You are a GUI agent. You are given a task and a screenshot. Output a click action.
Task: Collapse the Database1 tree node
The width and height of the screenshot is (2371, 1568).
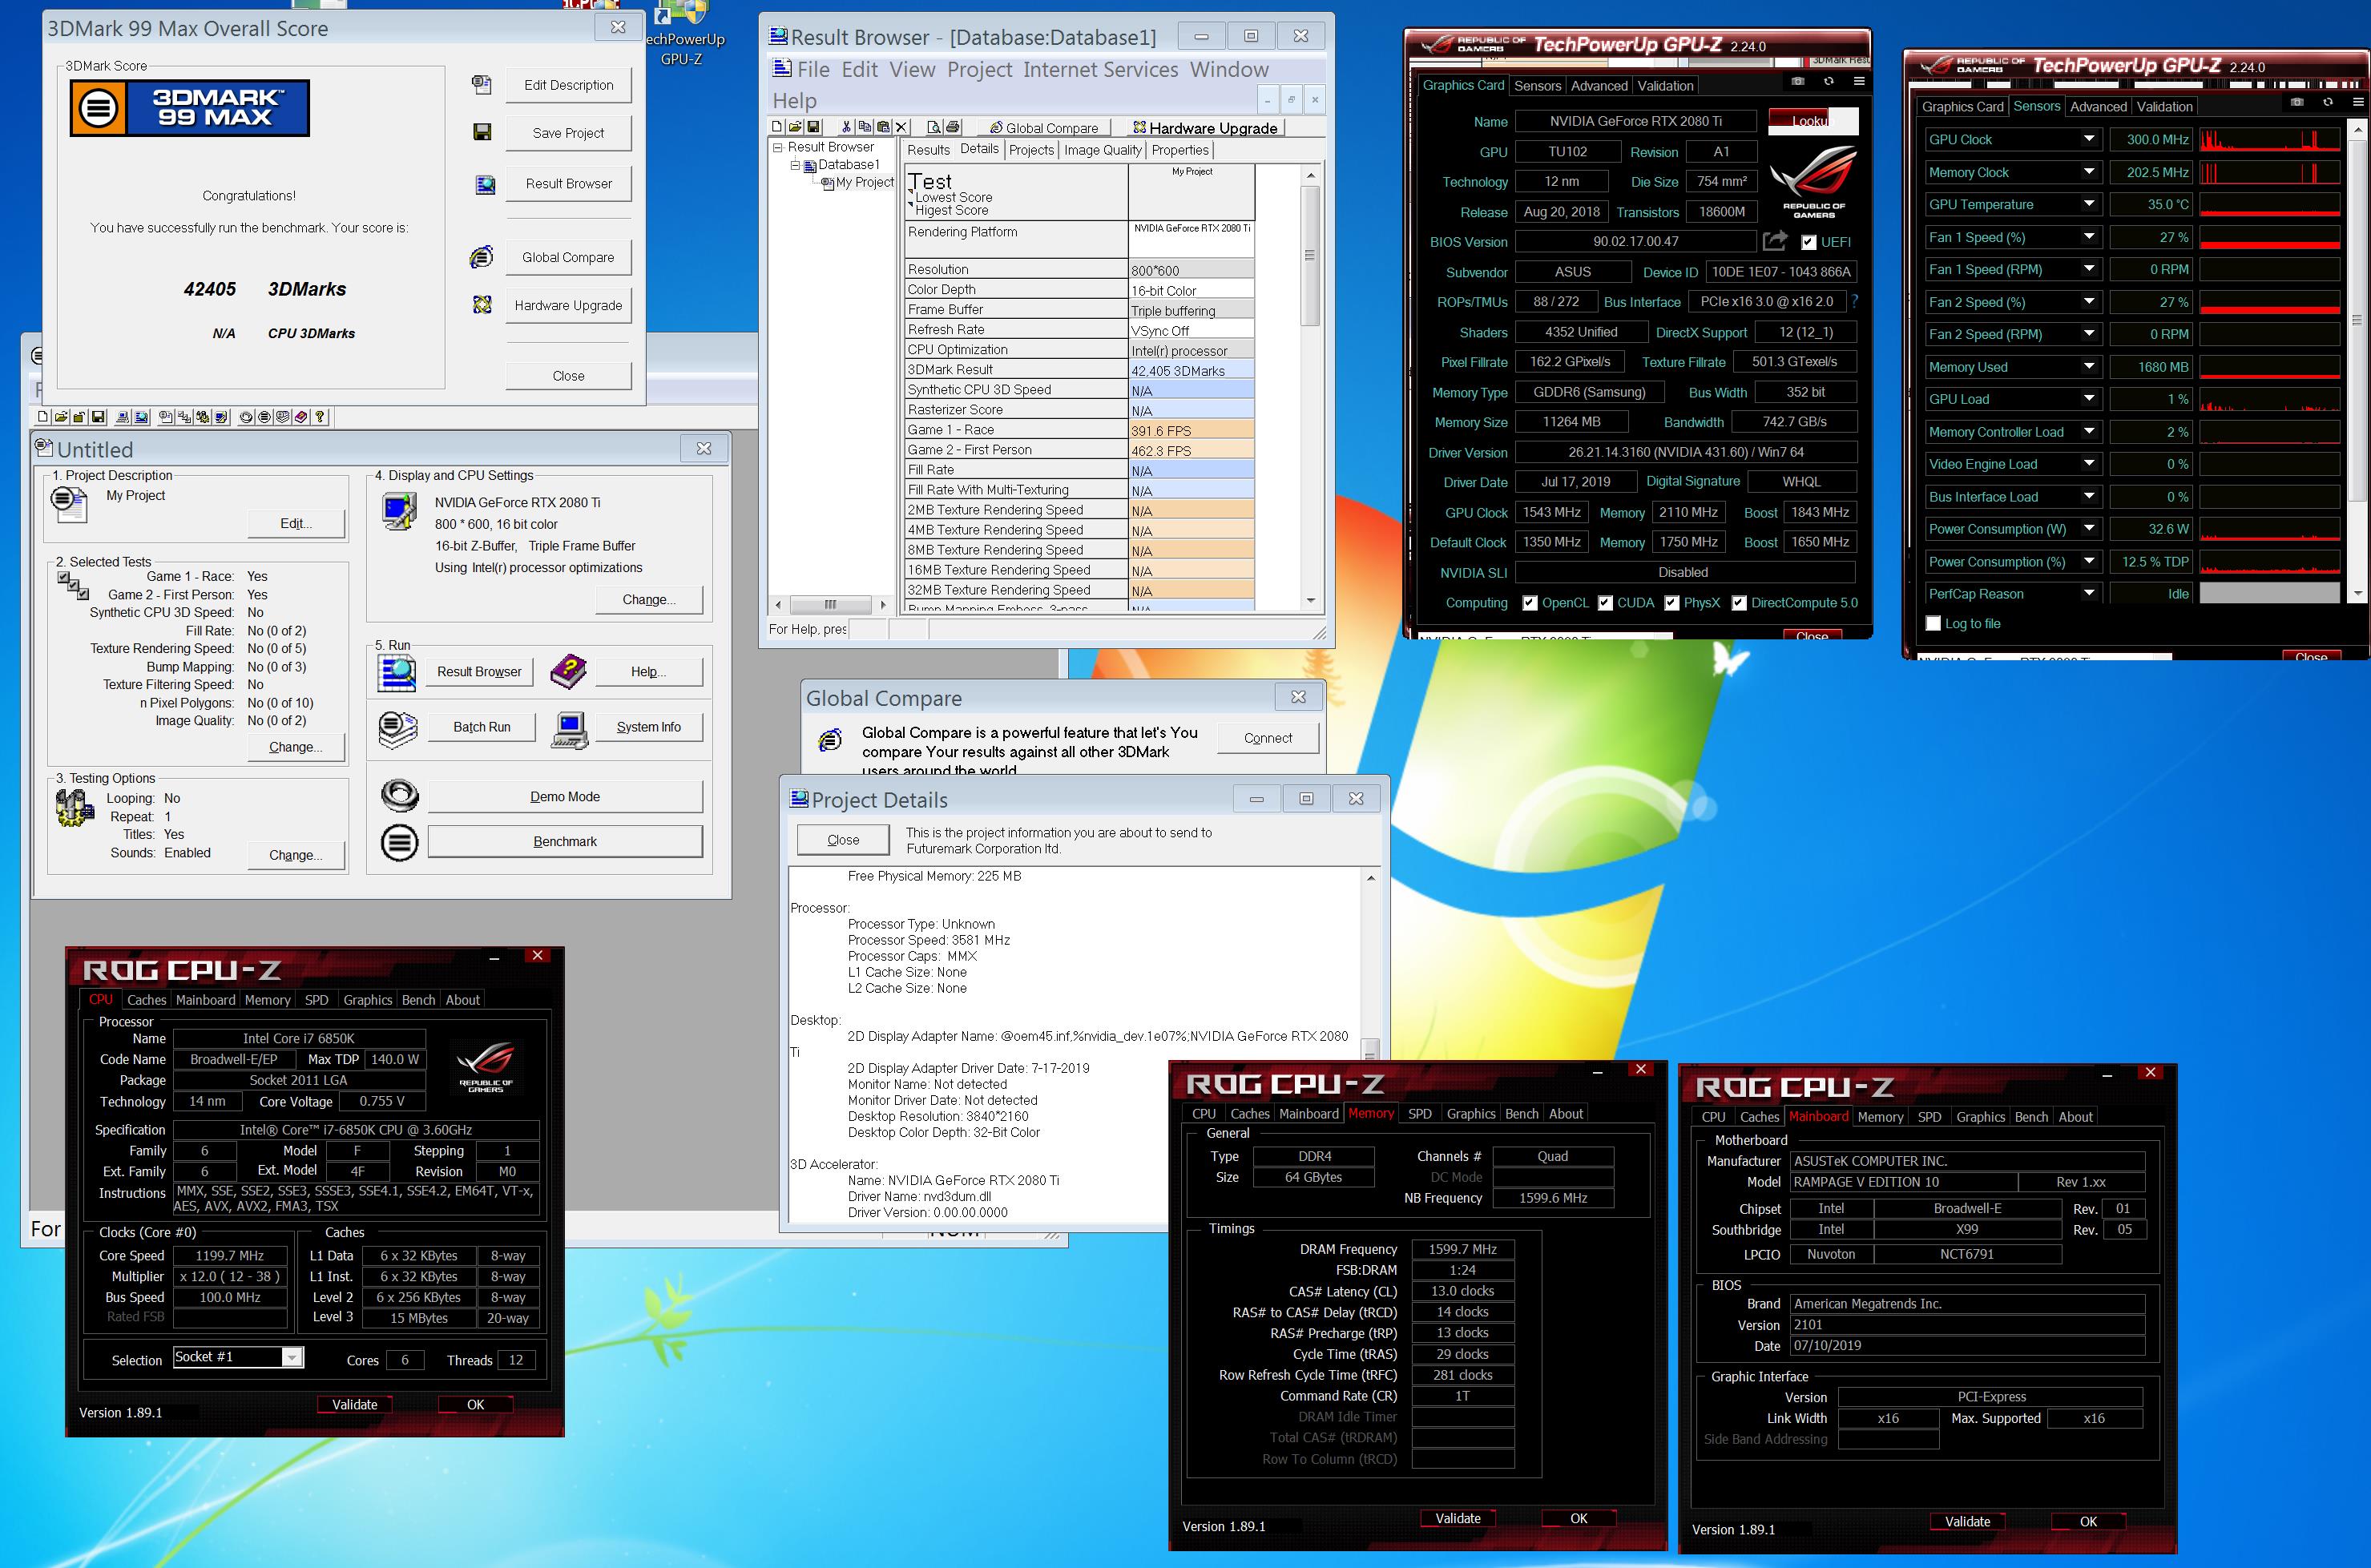pos(796,165)
